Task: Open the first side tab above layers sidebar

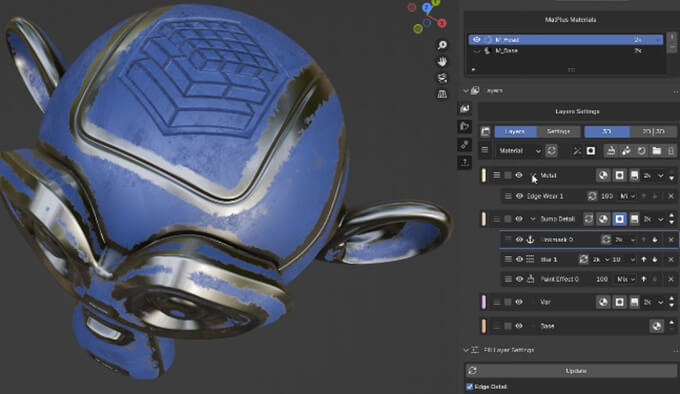Action: click(464, 108)
